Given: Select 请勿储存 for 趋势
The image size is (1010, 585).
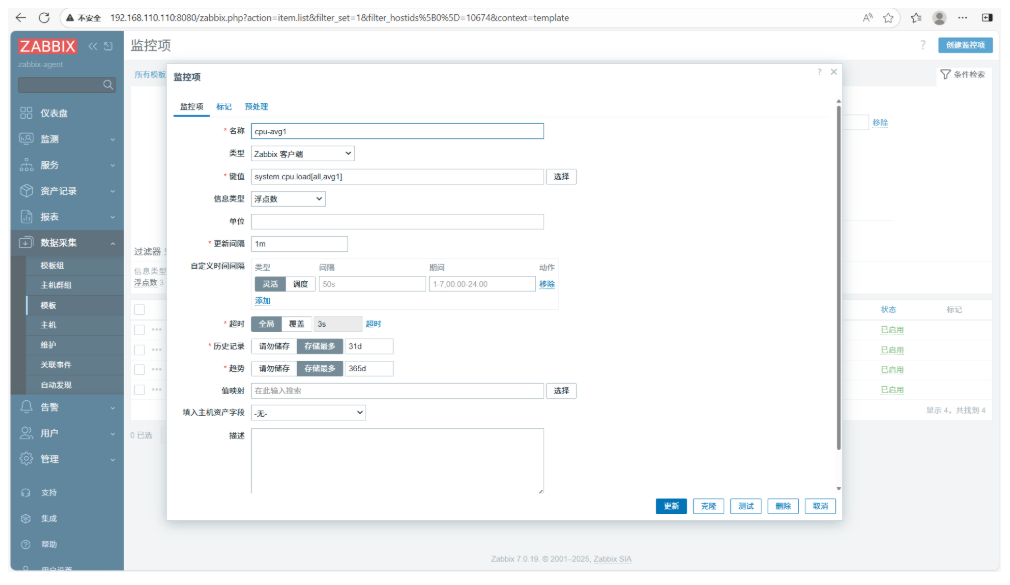Looking at the screenshot, I should coord(274,369).
